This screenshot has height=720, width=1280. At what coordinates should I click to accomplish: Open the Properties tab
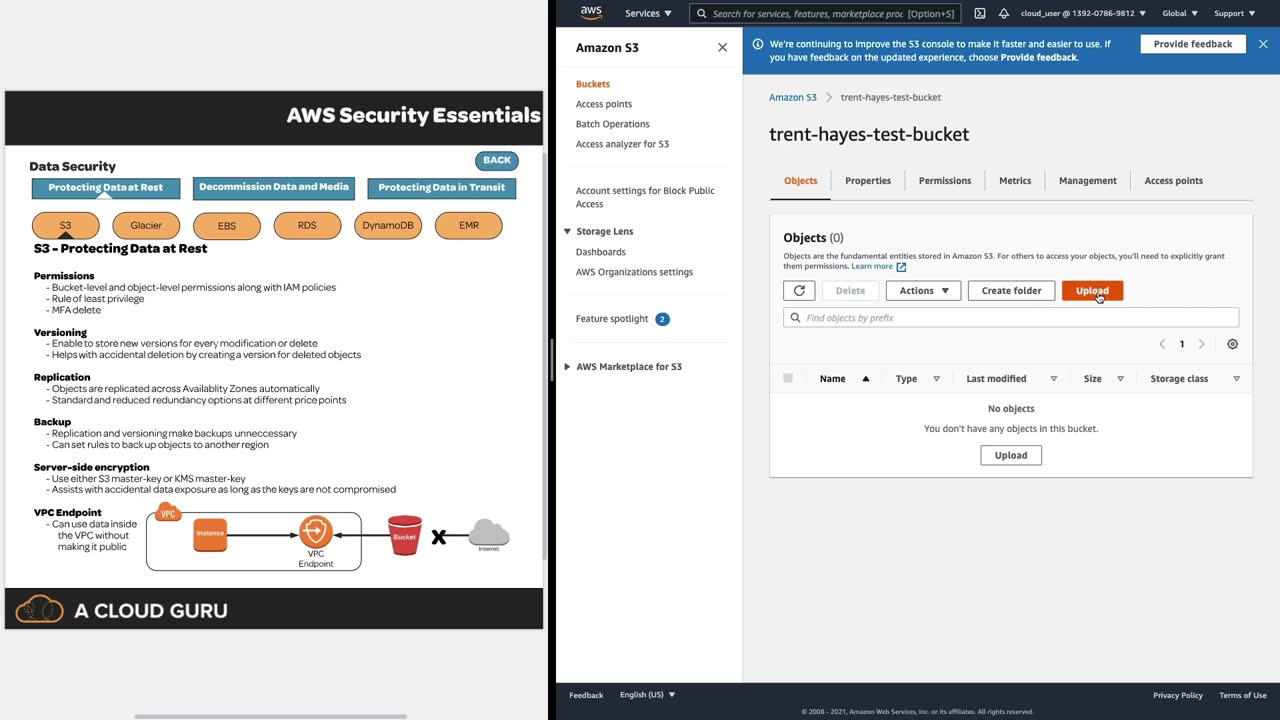point(867,181)
